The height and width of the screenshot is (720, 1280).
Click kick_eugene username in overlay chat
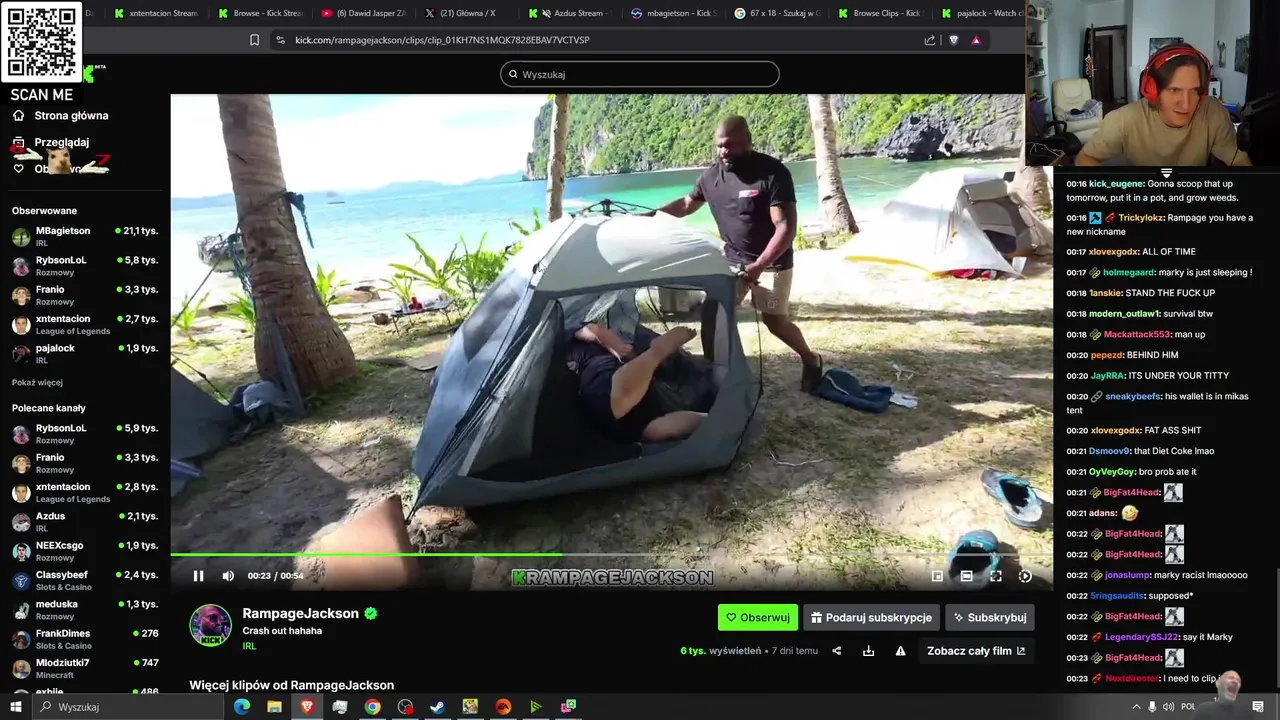click(x=1116, y=184)
